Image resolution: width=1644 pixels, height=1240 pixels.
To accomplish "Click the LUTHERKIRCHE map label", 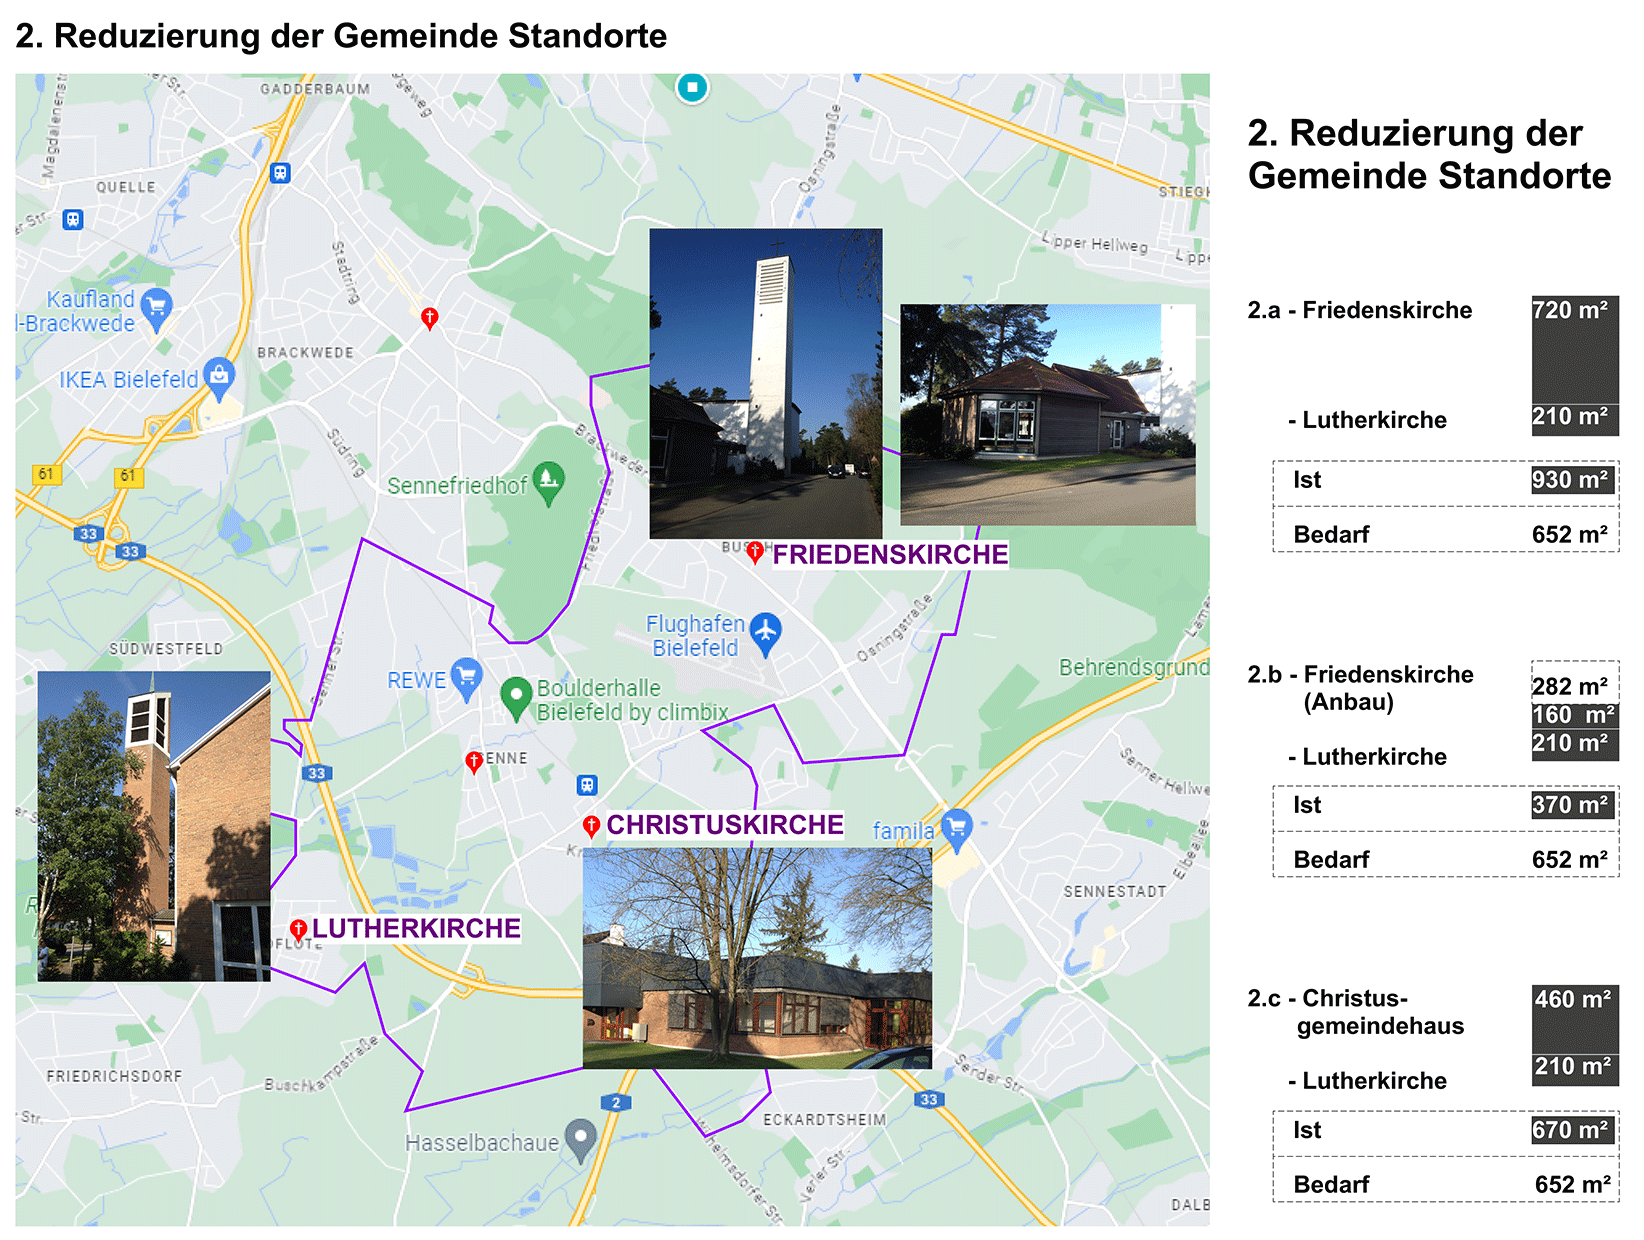I will [416, 929].
